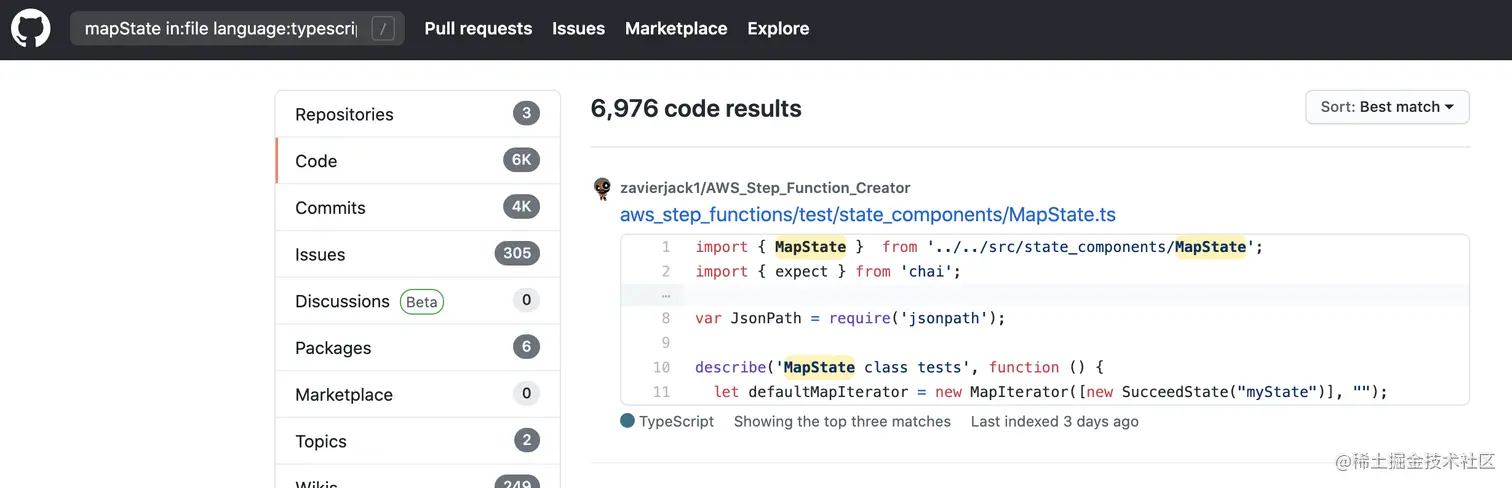Open the MapState.ts file link
The height and width of the screenshot is (488, 1512).
[x=867, y=214]
